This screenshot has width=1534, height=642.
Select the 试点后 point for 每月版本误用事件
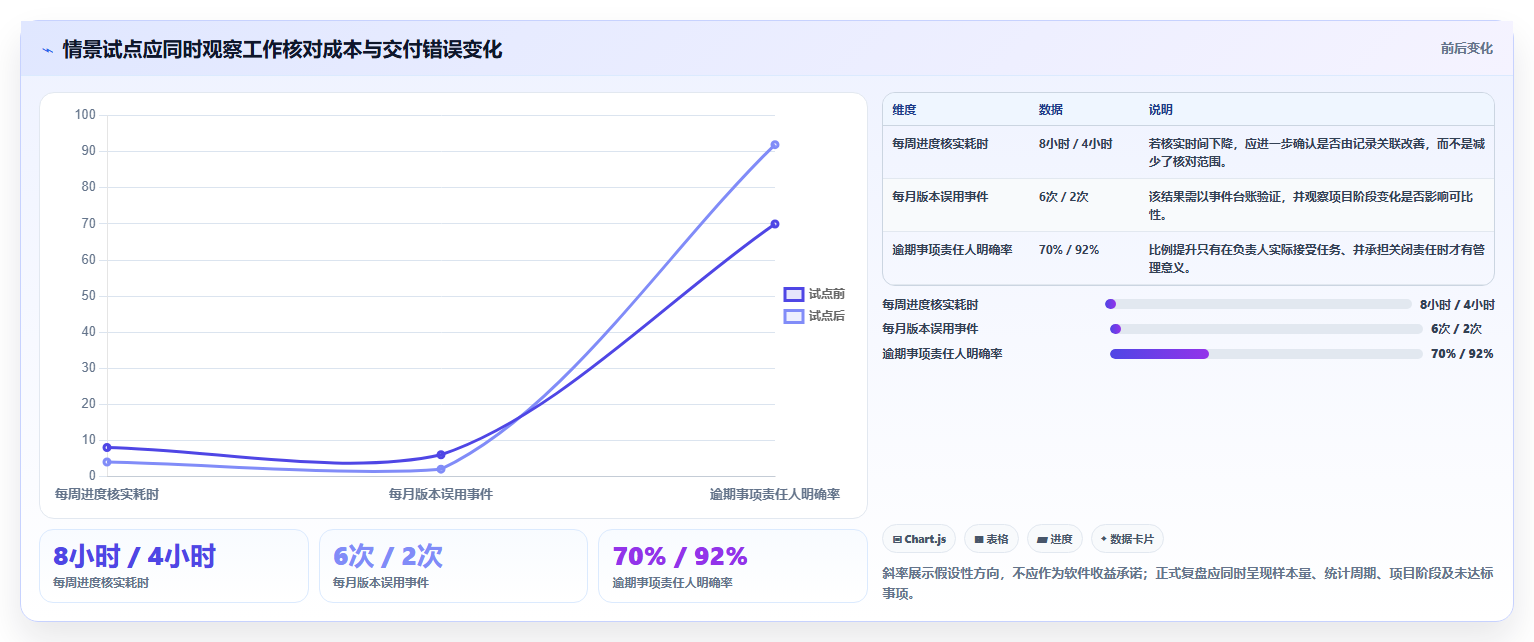click(441, 469)
